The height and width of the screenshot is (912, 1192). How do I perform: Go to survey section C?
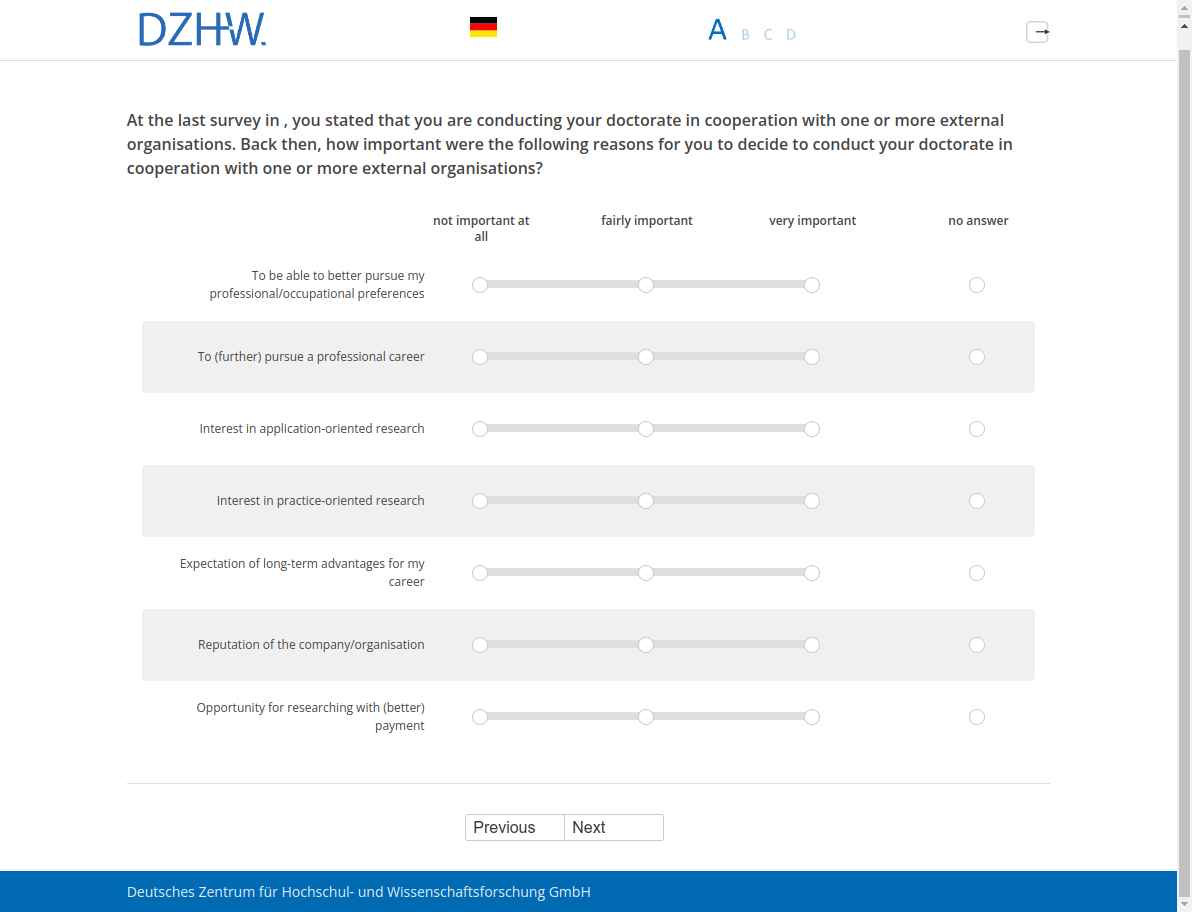(768, 35)
